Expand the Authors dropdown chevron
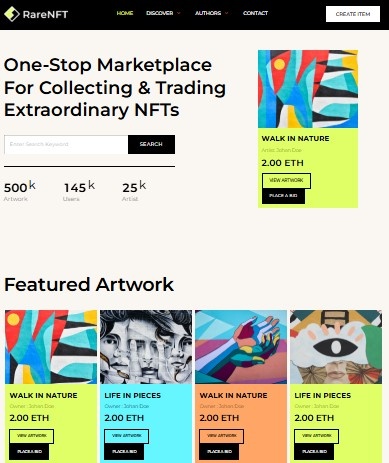389x463 pixels. [x=227, y=13]
